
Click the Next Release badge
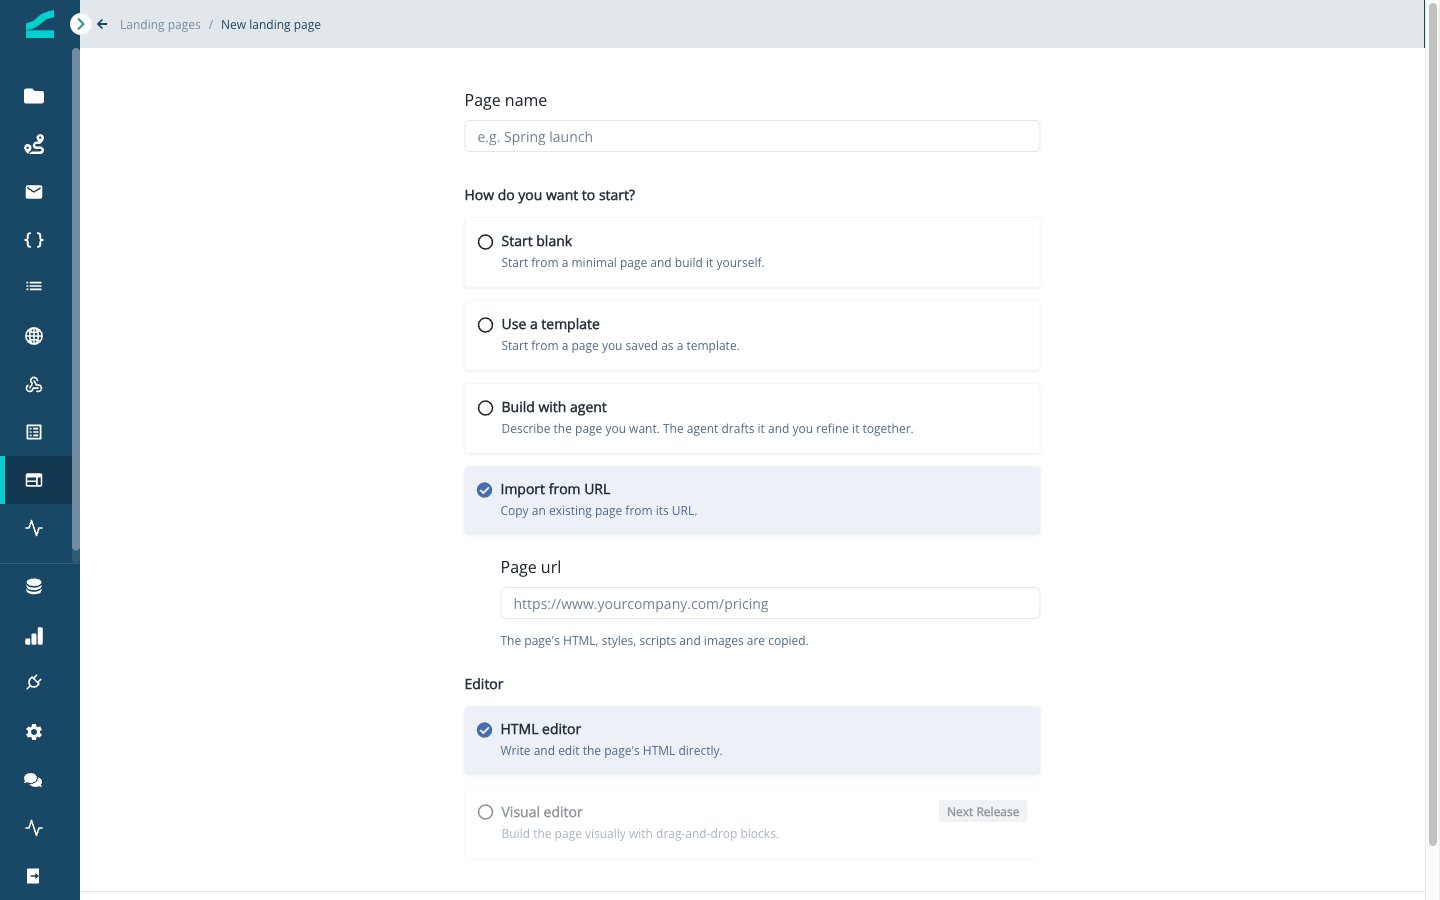click(x=983, y=812)
